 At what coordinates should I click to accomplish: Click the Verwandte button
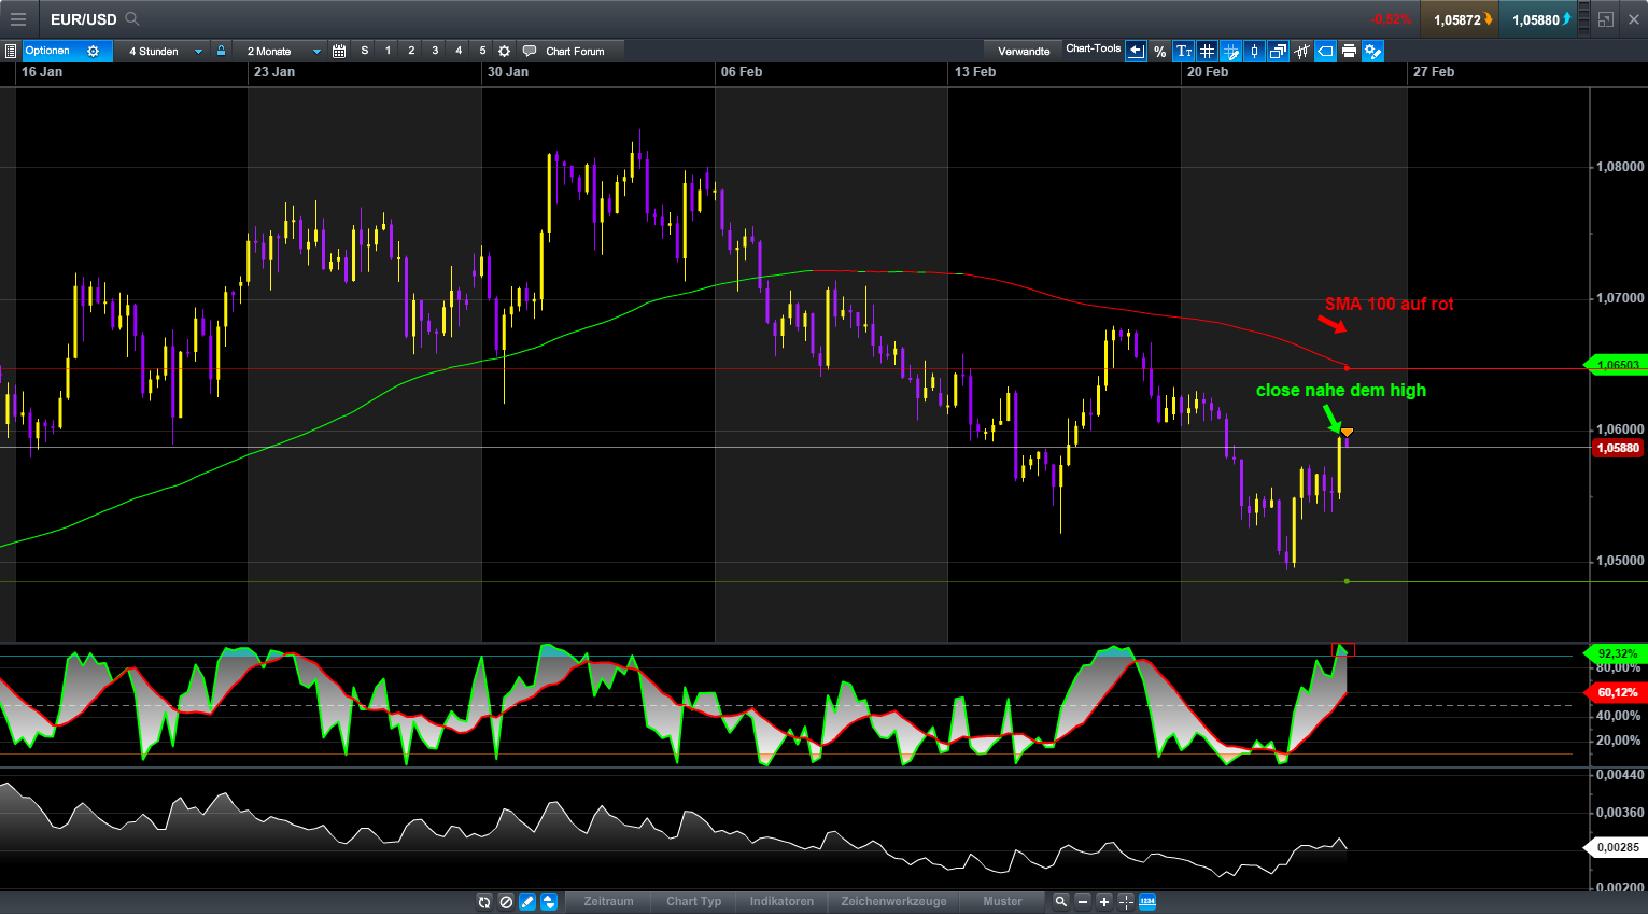[x=1023, y=51]
